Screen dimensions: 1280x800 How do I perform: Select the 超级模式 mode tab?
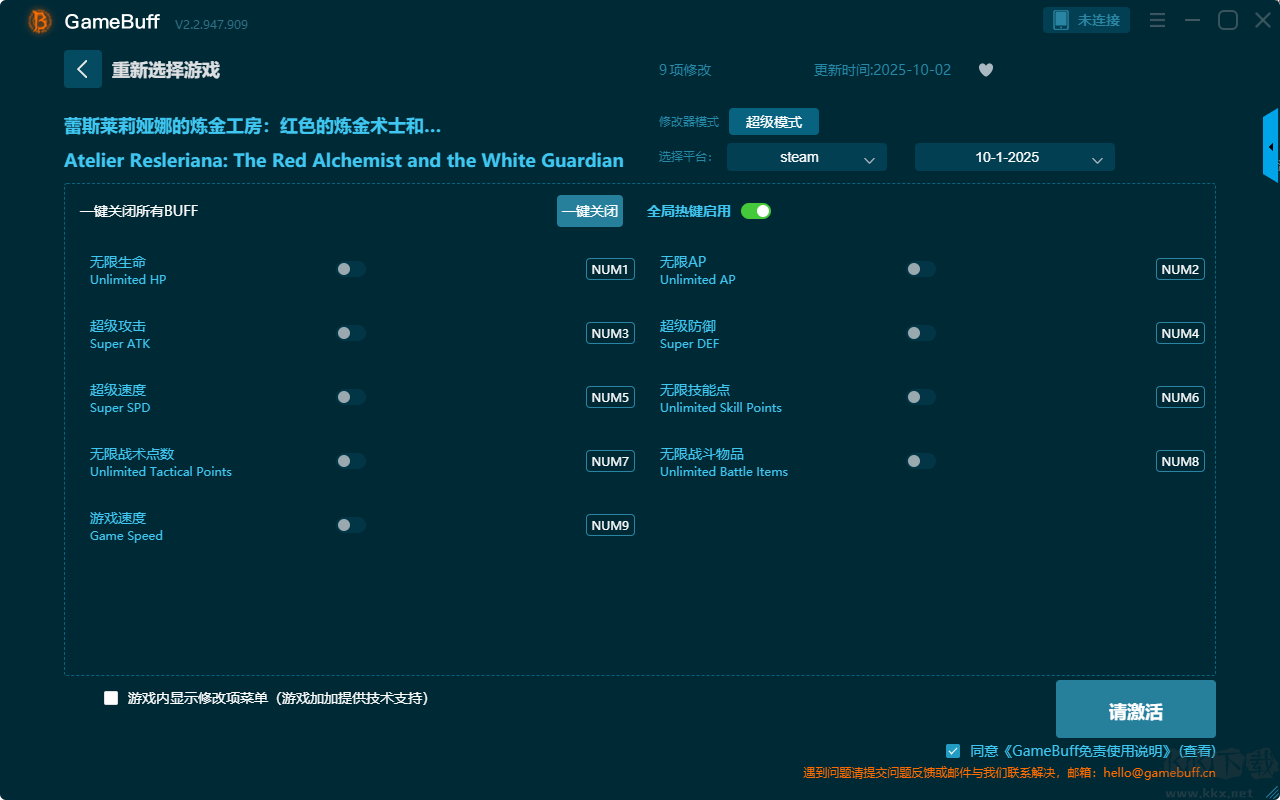(x=773, y=122)
